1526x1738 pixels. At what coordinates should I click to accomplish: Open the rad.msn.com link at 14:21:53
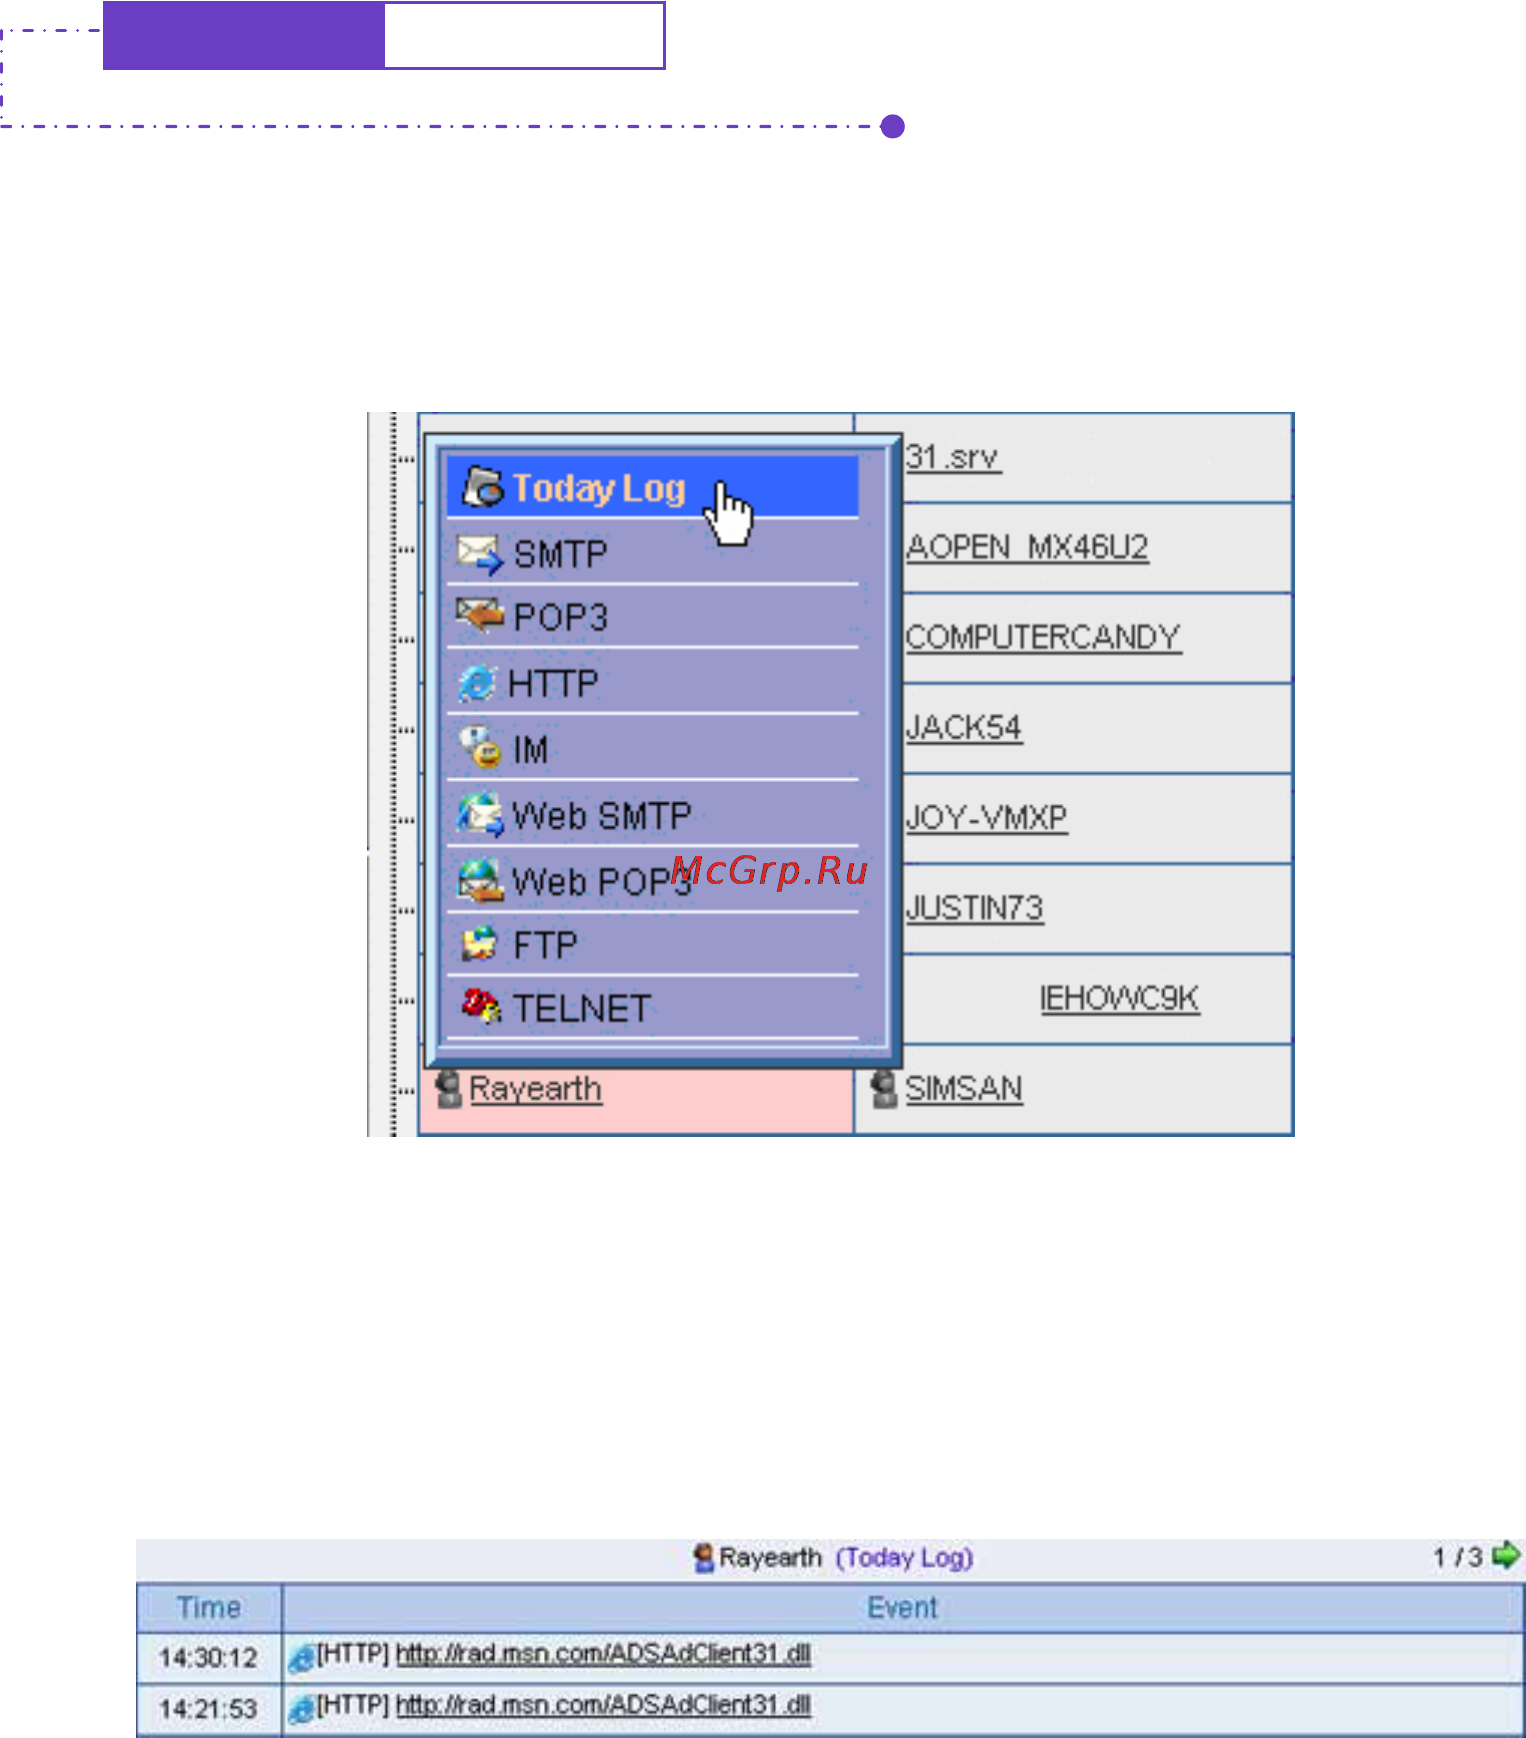603,1705
